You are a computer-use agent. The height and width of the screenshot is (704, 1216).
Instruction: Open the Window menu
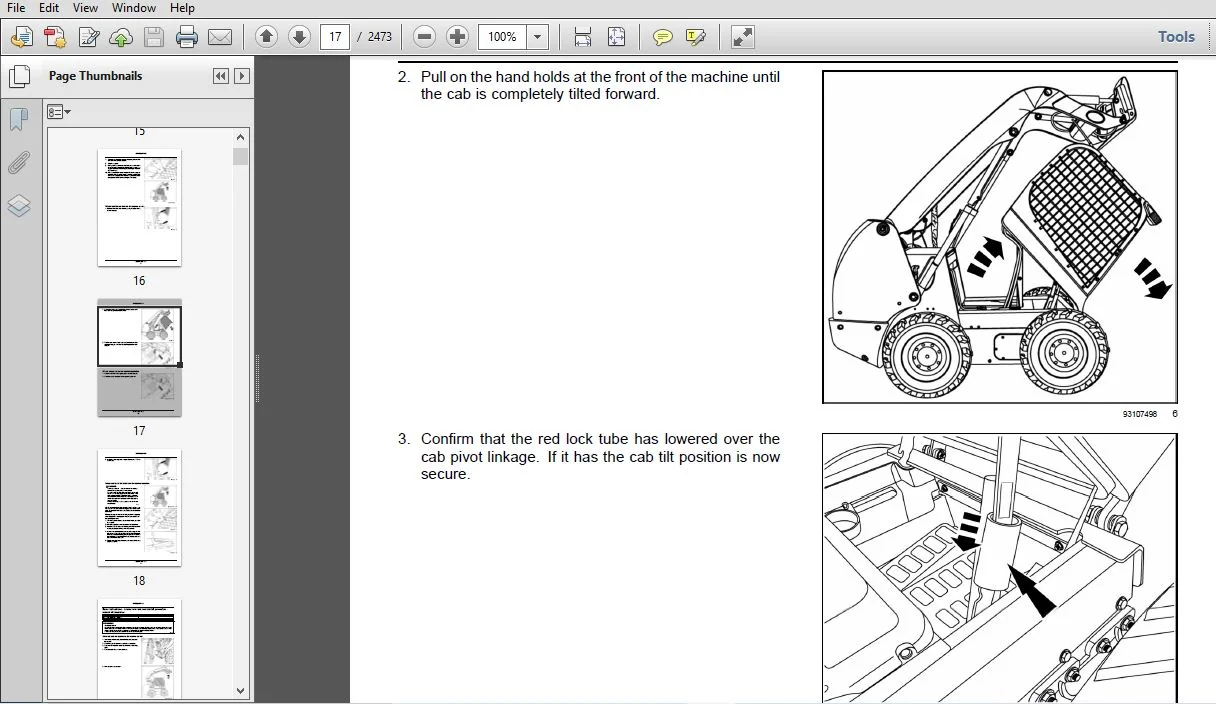(133, 8)
